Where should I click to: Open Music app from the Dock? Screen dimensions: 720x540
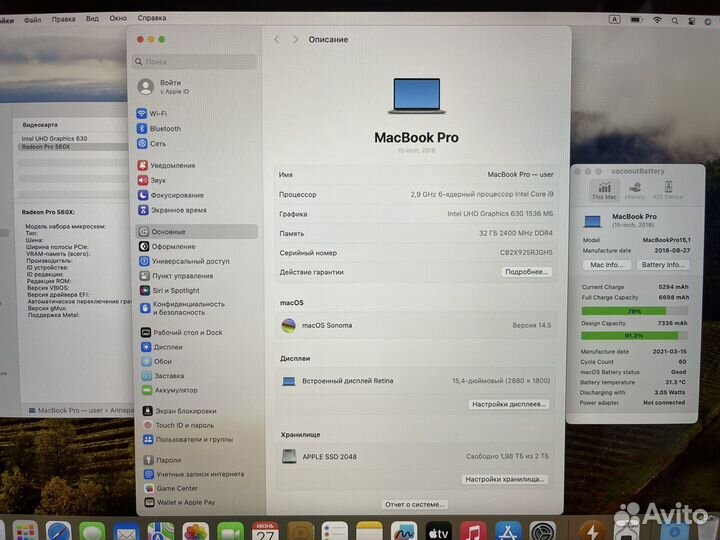click(473, 532)
